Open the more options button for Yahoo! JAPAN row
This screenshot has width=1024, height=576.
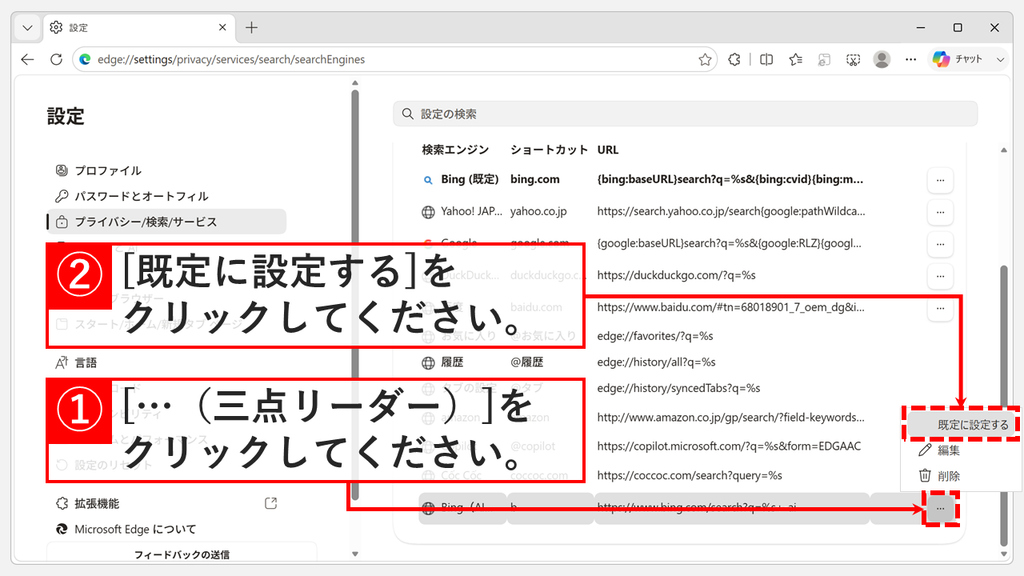click(940, 212)
